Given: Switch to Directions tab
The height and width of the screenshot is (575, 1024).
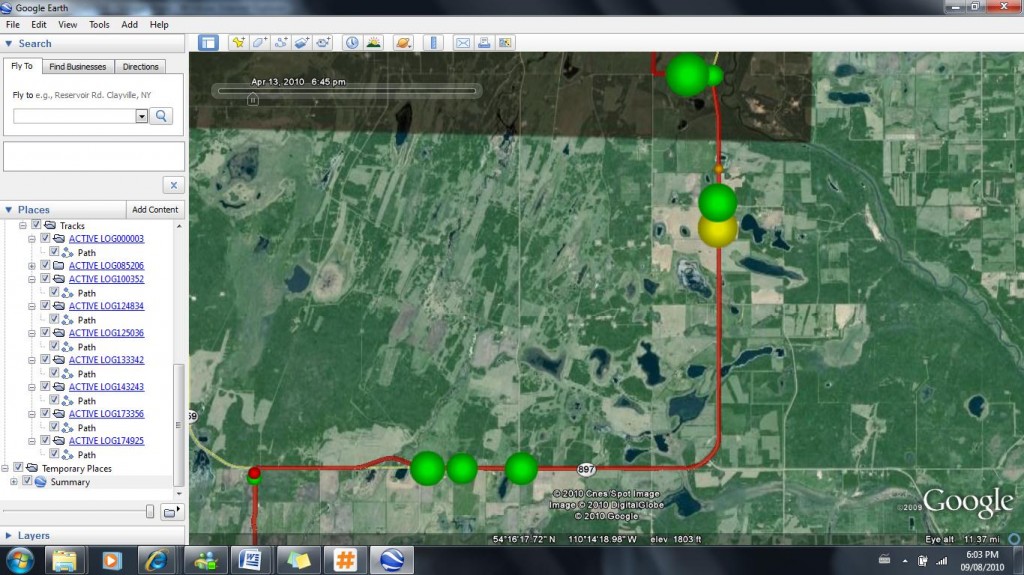Looking at the screenshot, I should pyautogui.click(x=140, y=67).
